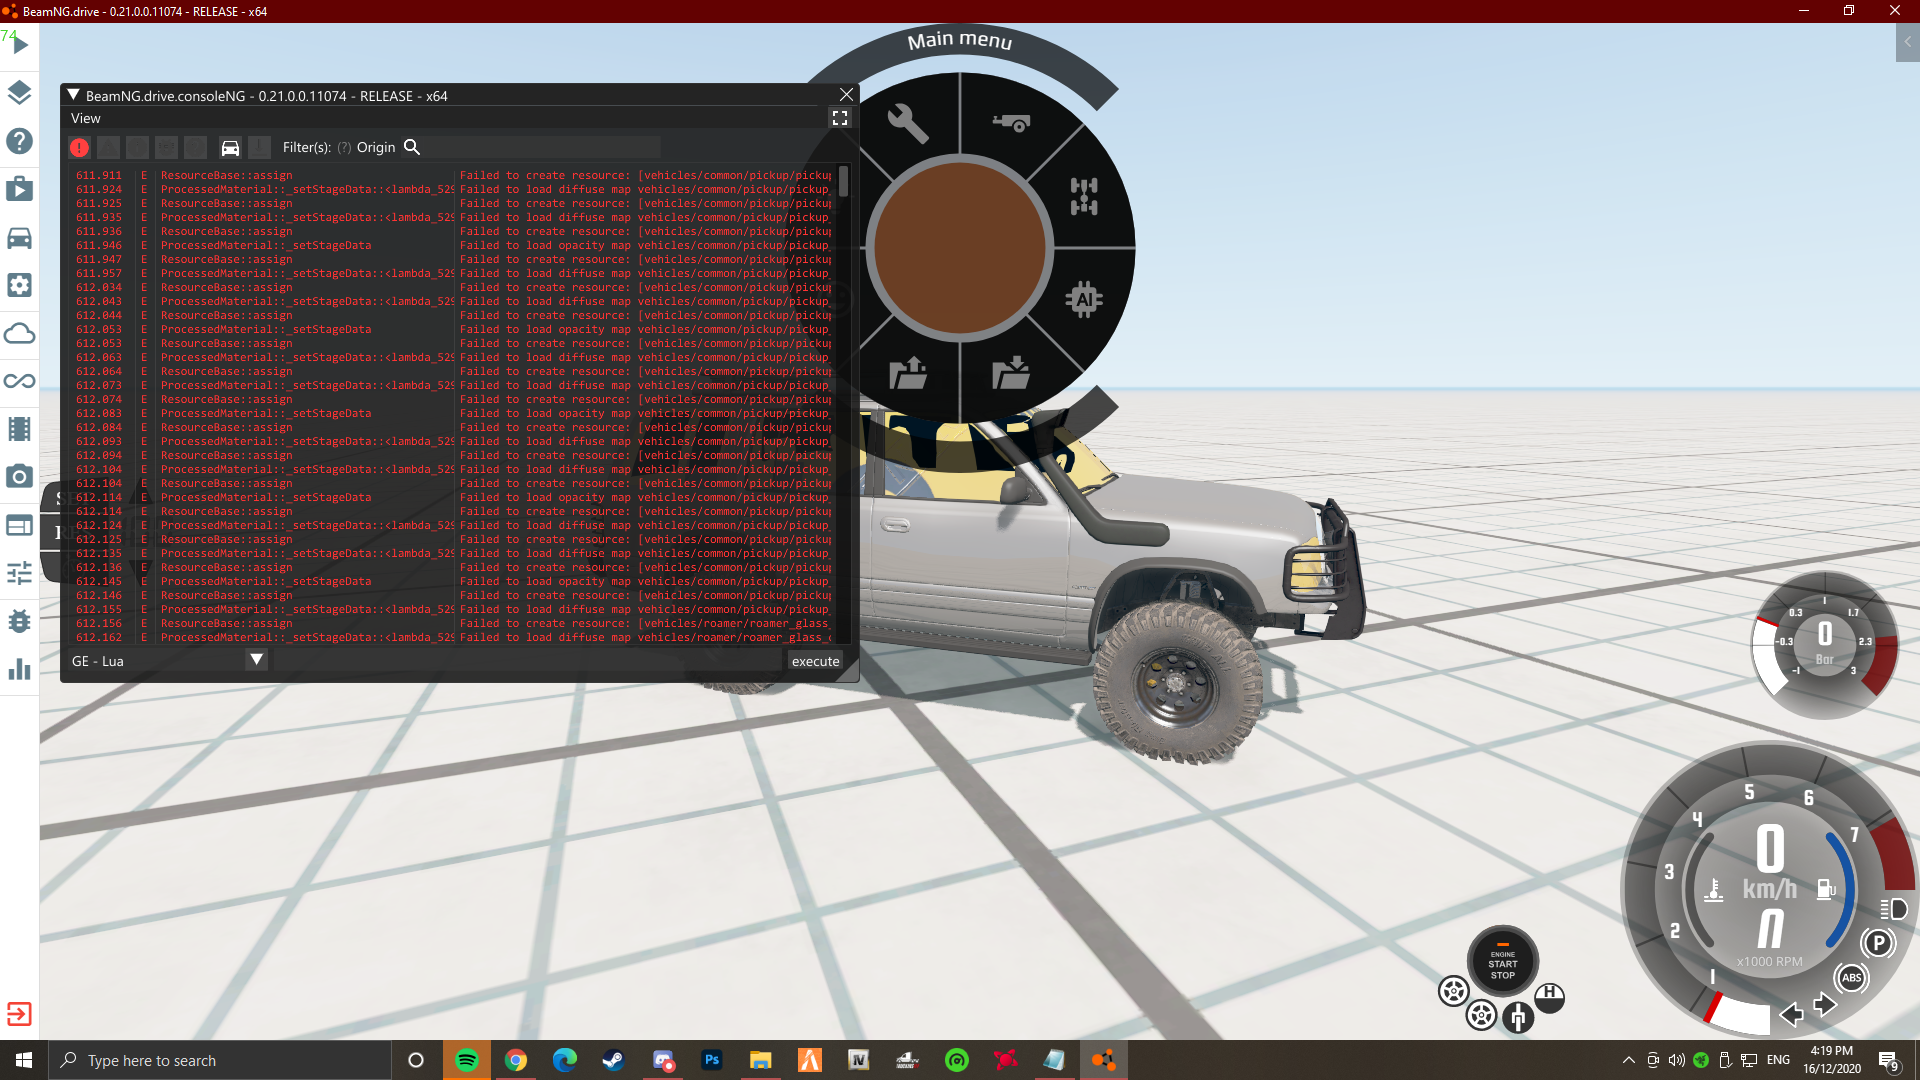
Task: Click the log line with timestamp 611.911
Action: 453,175
